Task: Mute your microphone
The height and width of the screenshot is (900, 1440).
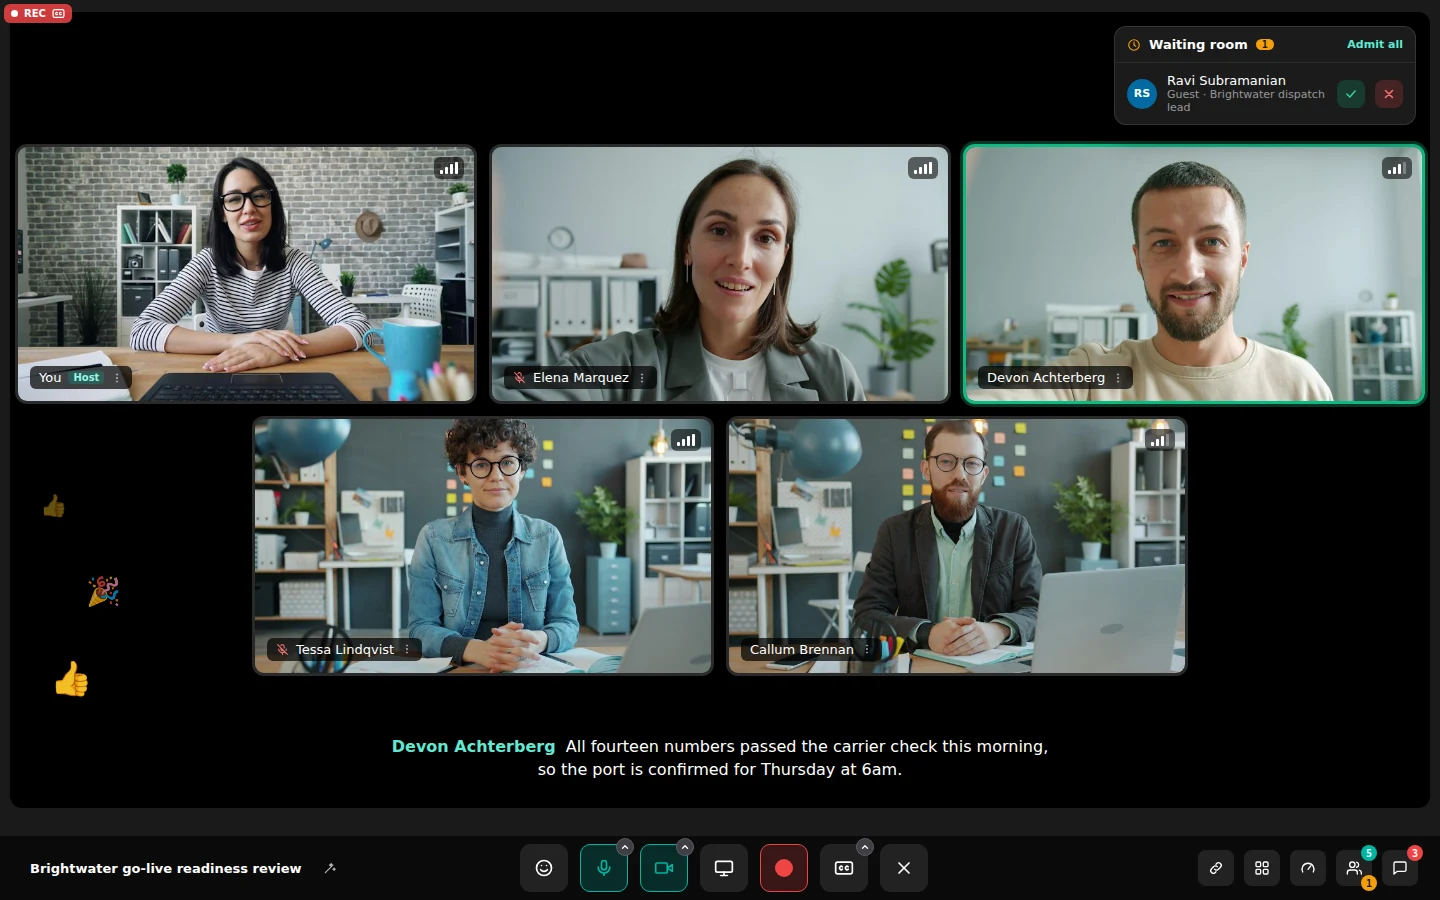Action: 604,868
